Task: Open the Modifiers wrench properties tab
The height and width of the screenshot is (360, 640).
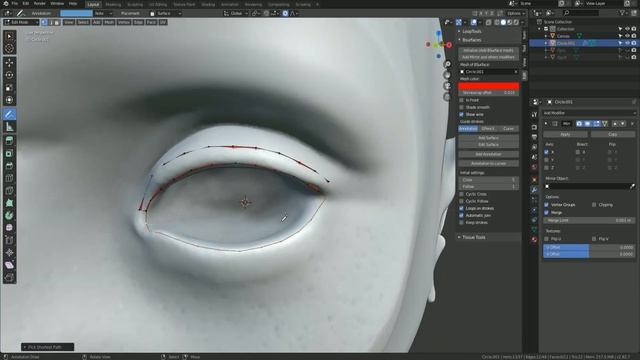Action: coord(534,190)
